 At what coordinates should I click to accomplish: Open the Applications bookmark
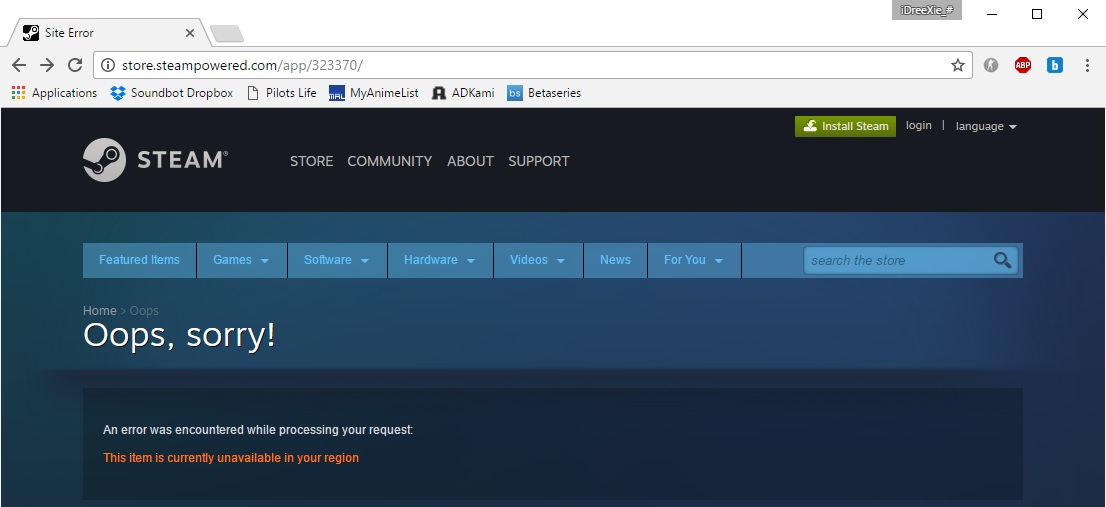(x=54, y=92)
